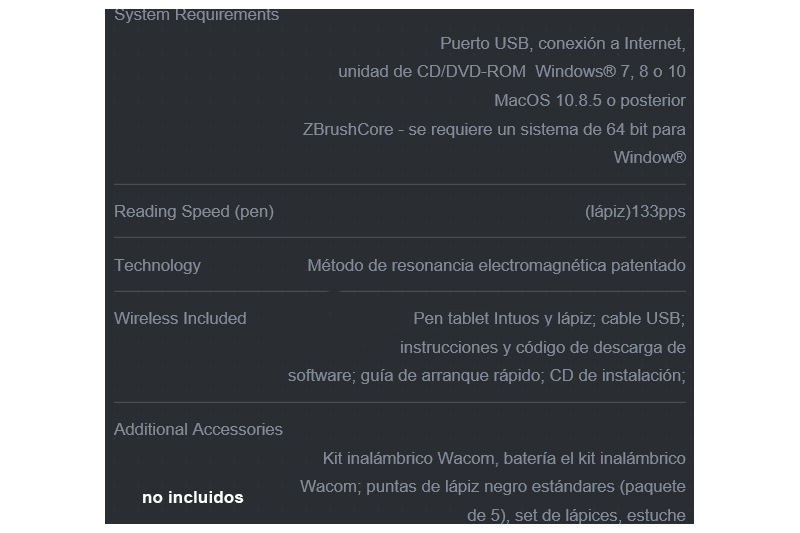800x533 pixels.
Task: Select the Reading Speed (pen) label
Action: (x=194, y=211)
